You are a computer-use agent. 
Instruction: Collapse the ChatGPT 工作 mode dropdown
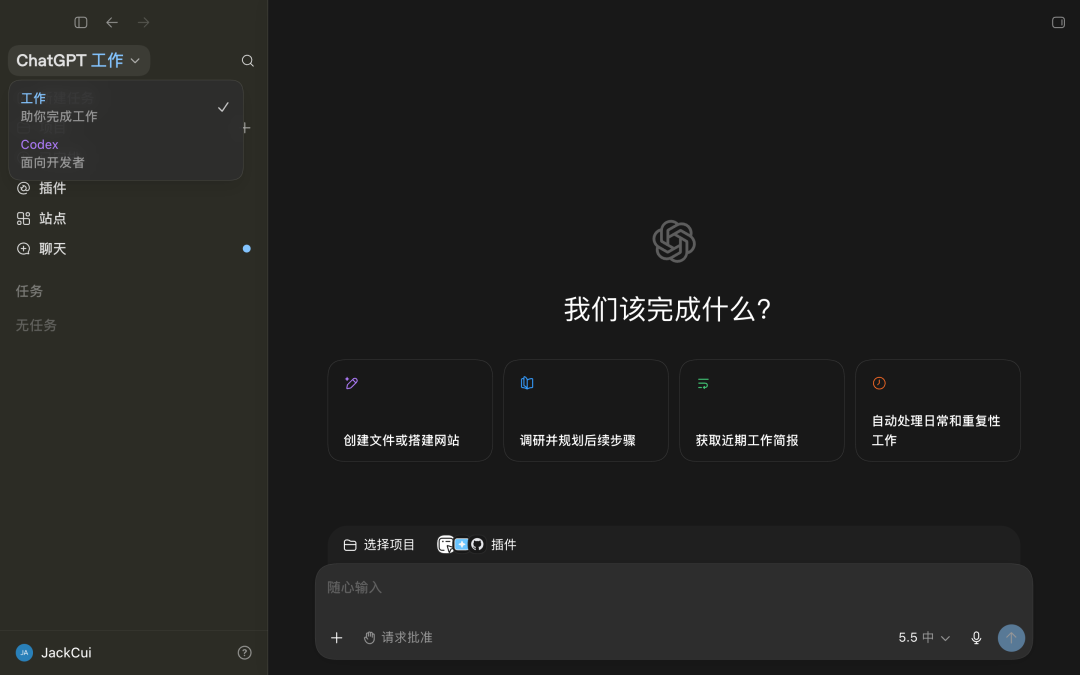point(79,61)
